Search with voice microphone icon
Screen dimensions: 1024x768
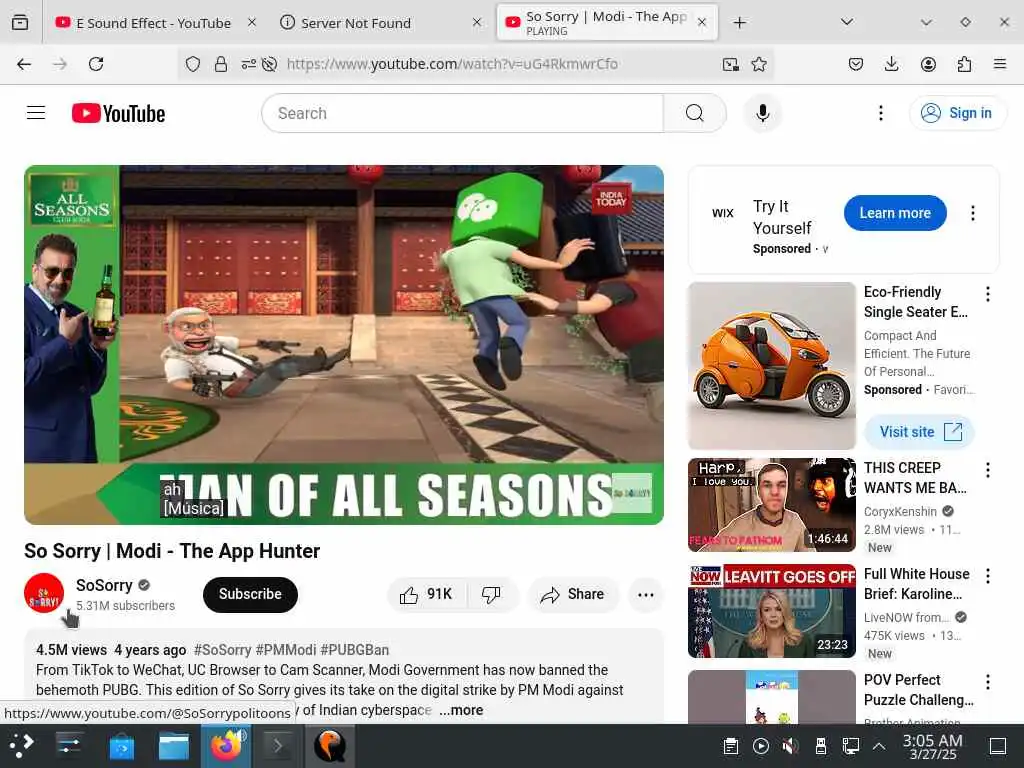[x=762, y=113]
